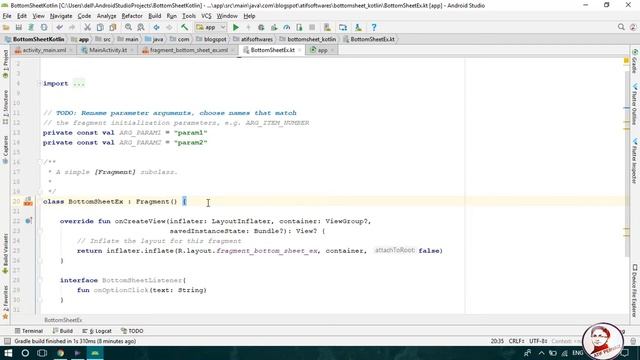Click the Undo arrow icon
This screenshot has width=640, height=360.
(60, 27)
